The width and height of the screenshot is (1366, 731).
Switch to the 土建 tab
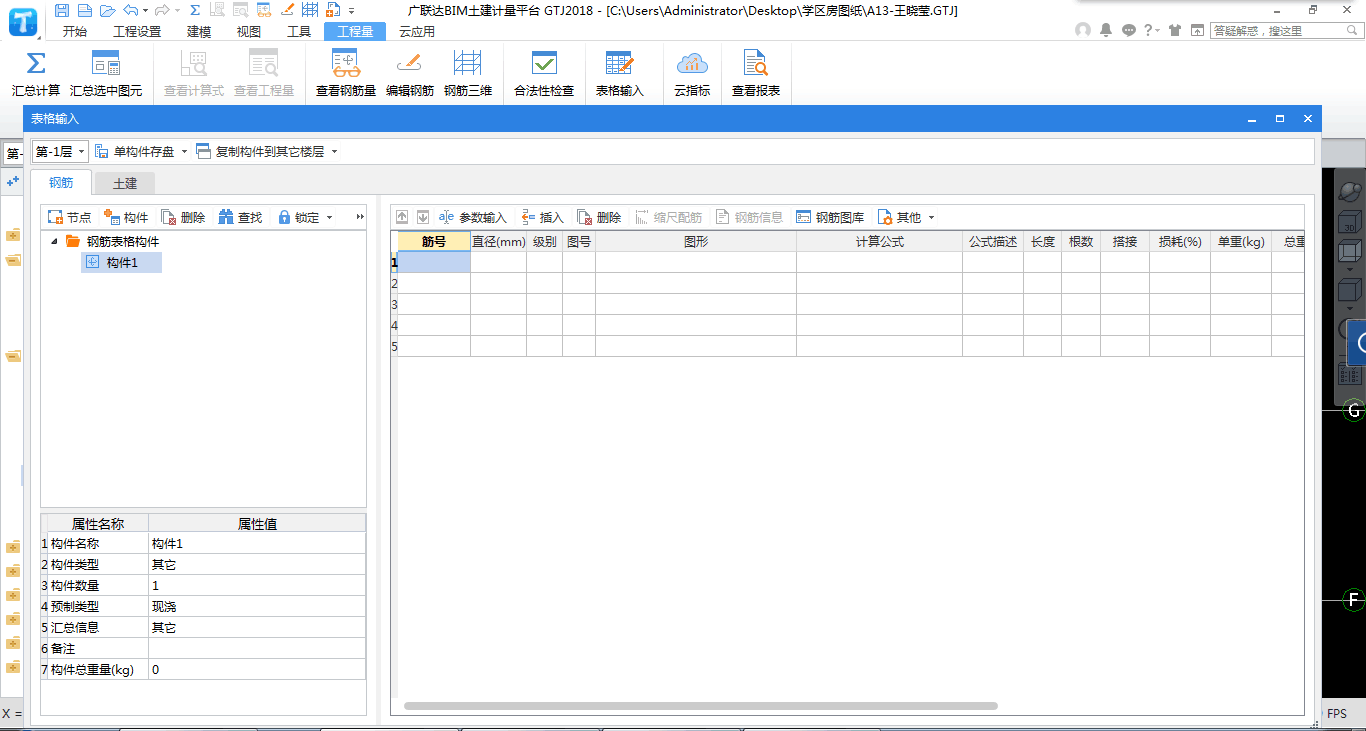125,183
